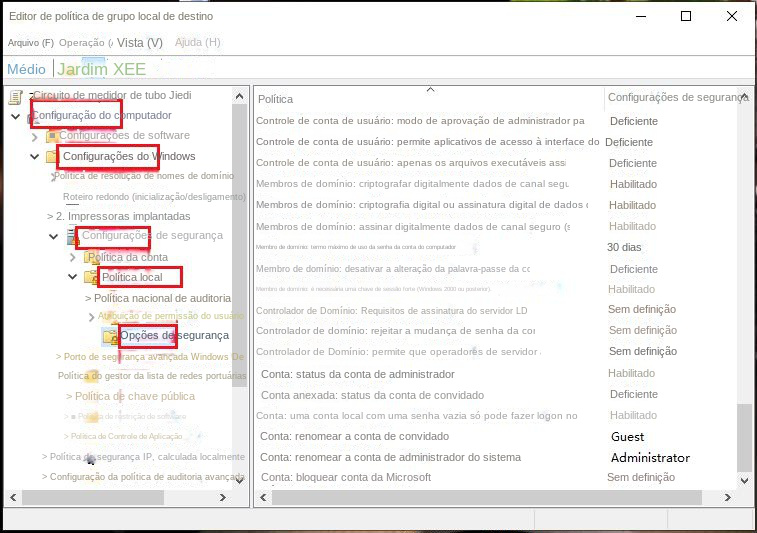Collapse the Configuração do computador node
Viewport: 757px width, 533px height.
[x=16, y=116]
